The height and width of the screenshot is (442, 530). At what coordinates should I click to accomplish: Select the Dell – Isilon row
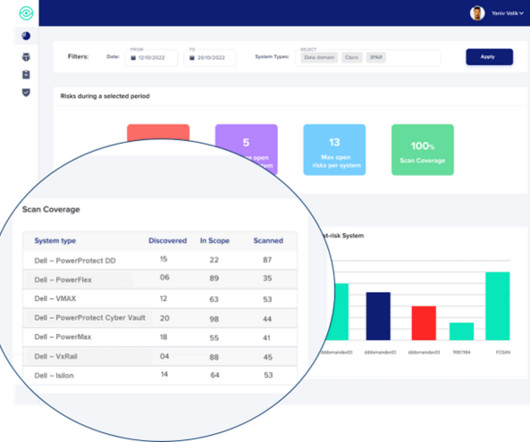pos(160,375)
